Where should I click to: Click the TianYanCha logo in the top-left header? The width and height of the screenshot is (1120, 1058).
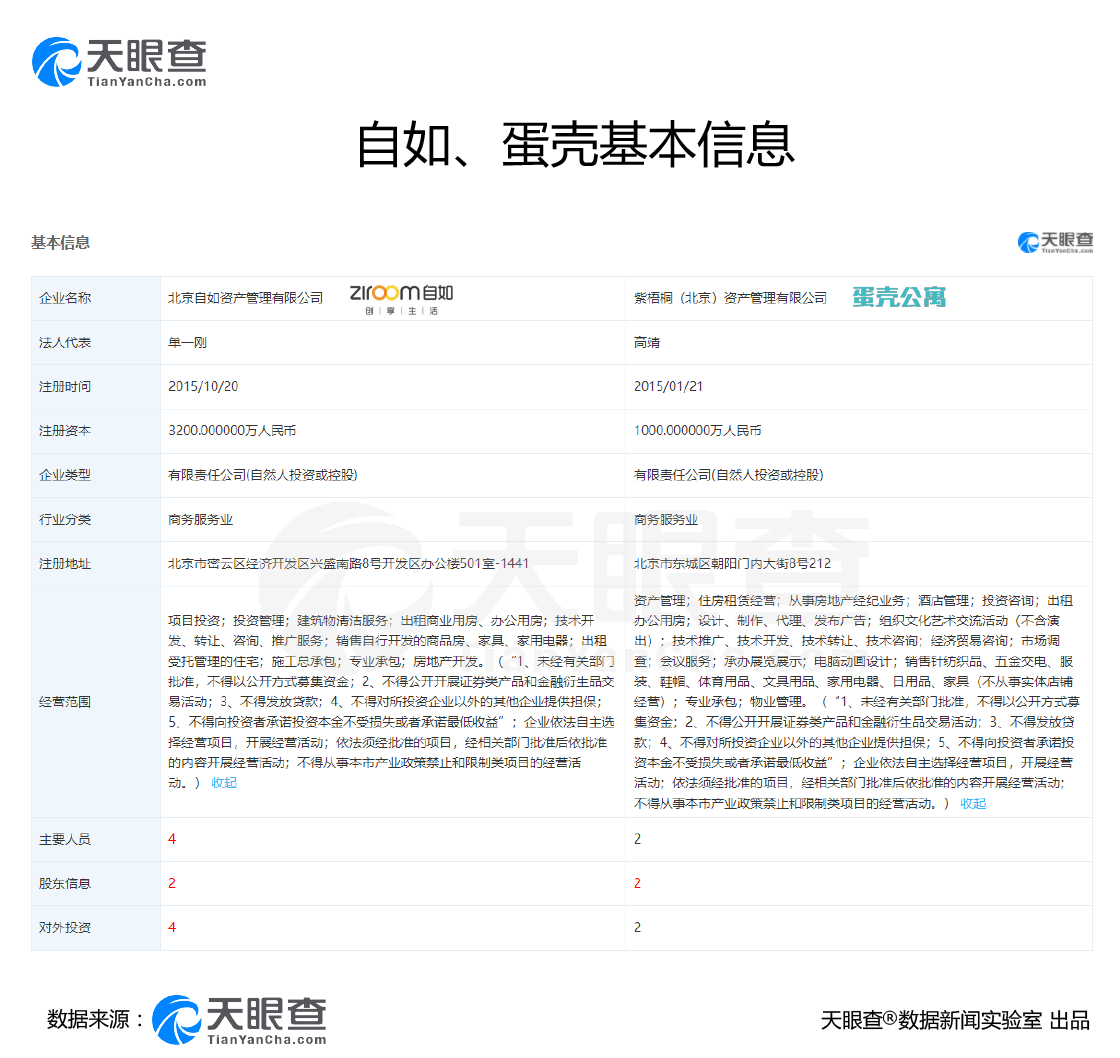(118, 62)
